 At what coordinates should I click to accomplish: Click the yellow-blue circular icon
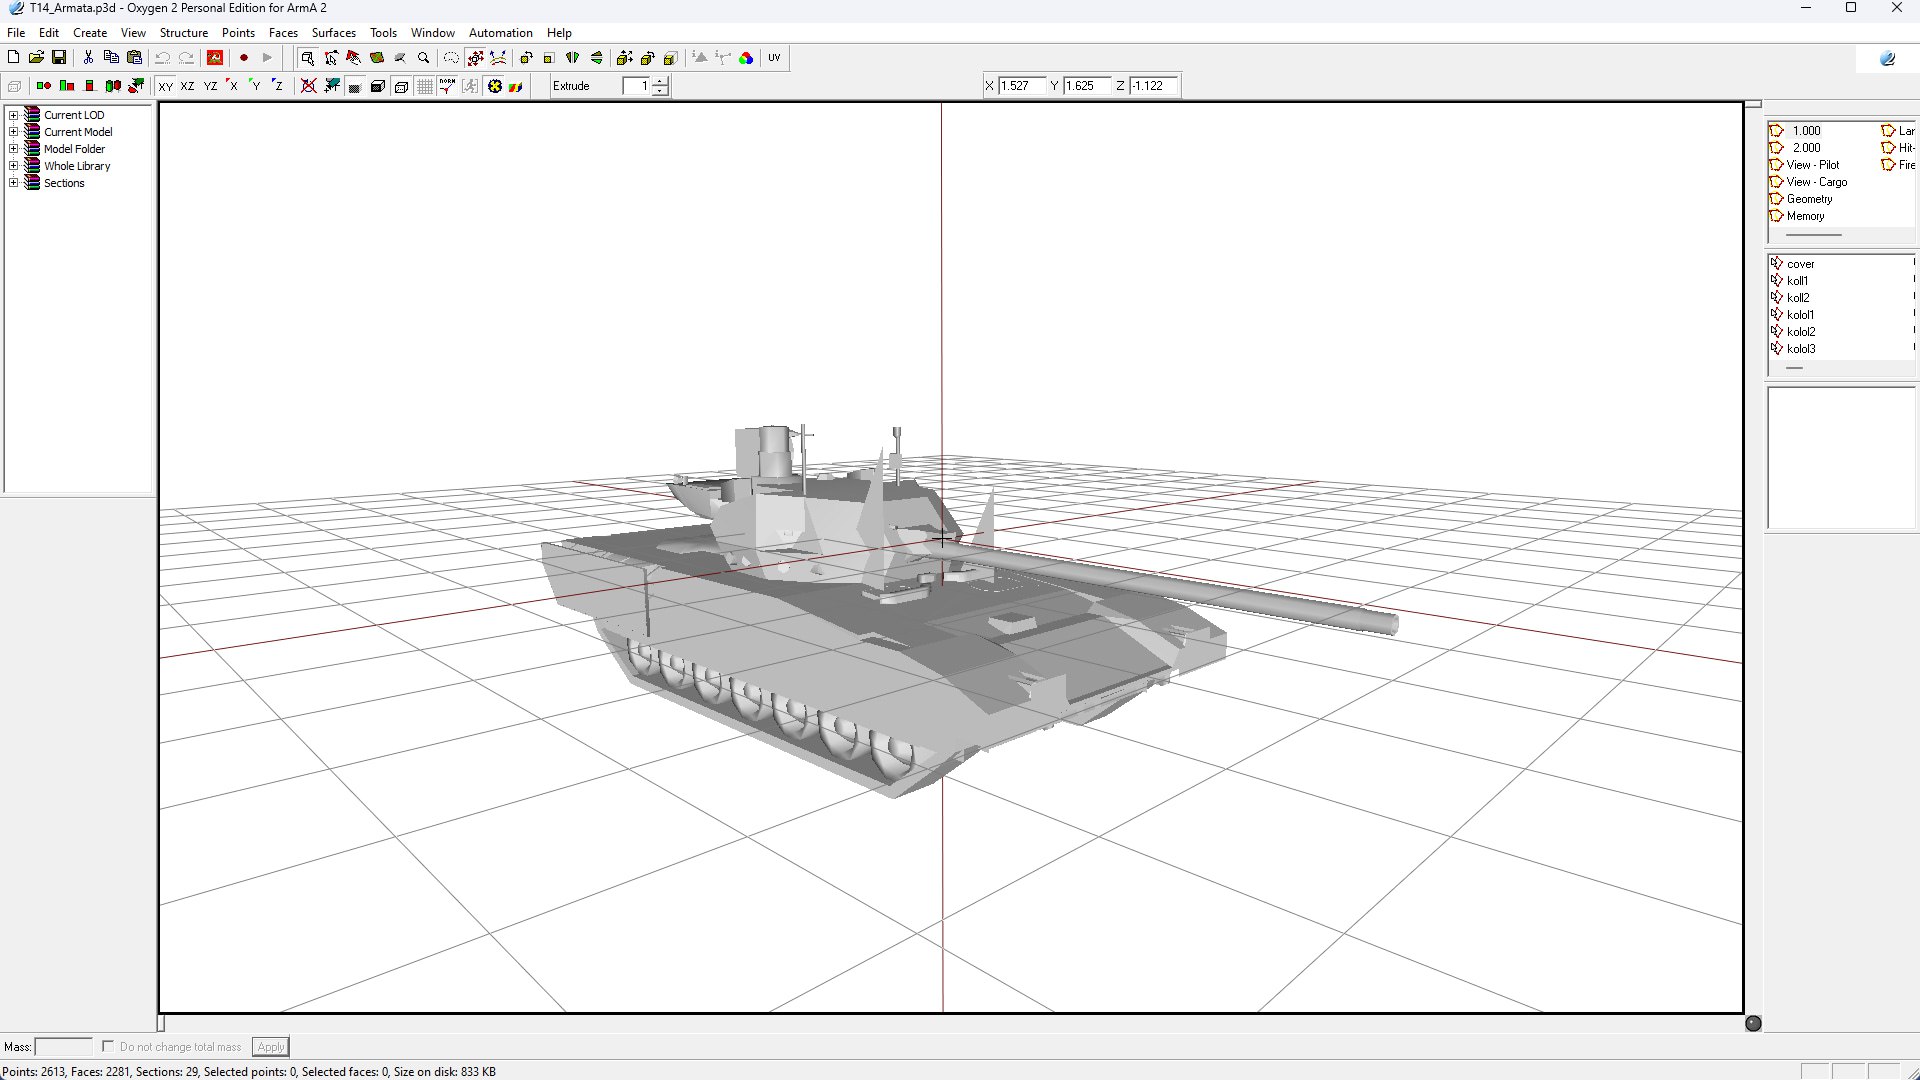[x=494, y=86]
